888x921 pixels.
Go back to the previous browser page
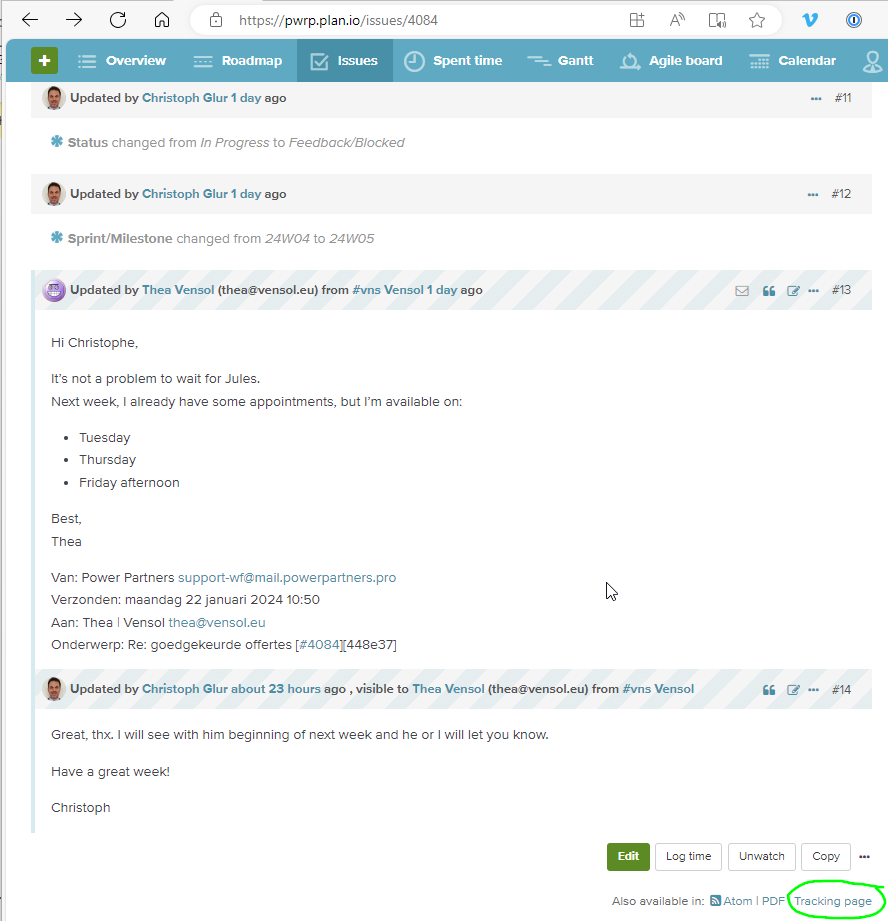coord(30,20)
